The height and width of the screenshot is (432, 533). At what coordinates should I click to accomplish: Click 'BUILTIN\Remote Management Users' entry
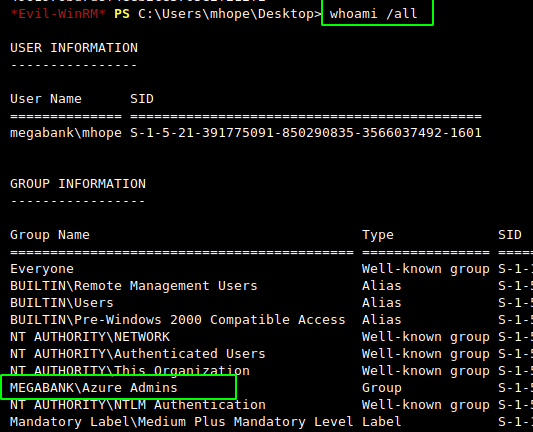[x=134, y=286]
